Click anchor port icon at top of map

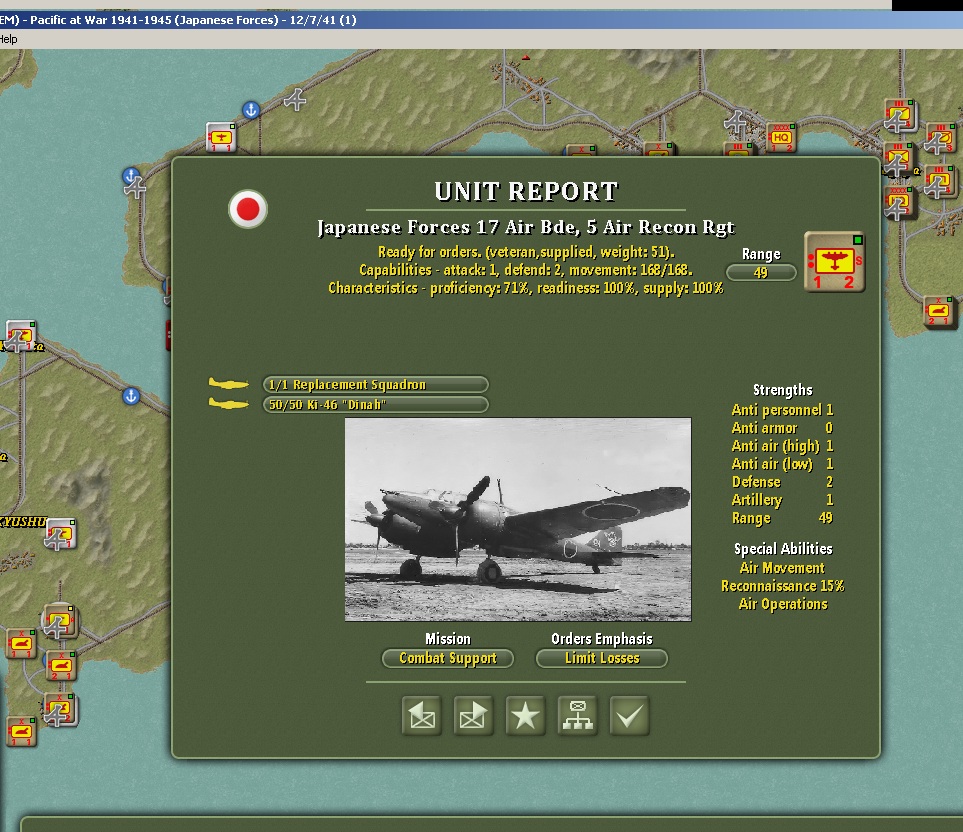[x=251, y=110]
